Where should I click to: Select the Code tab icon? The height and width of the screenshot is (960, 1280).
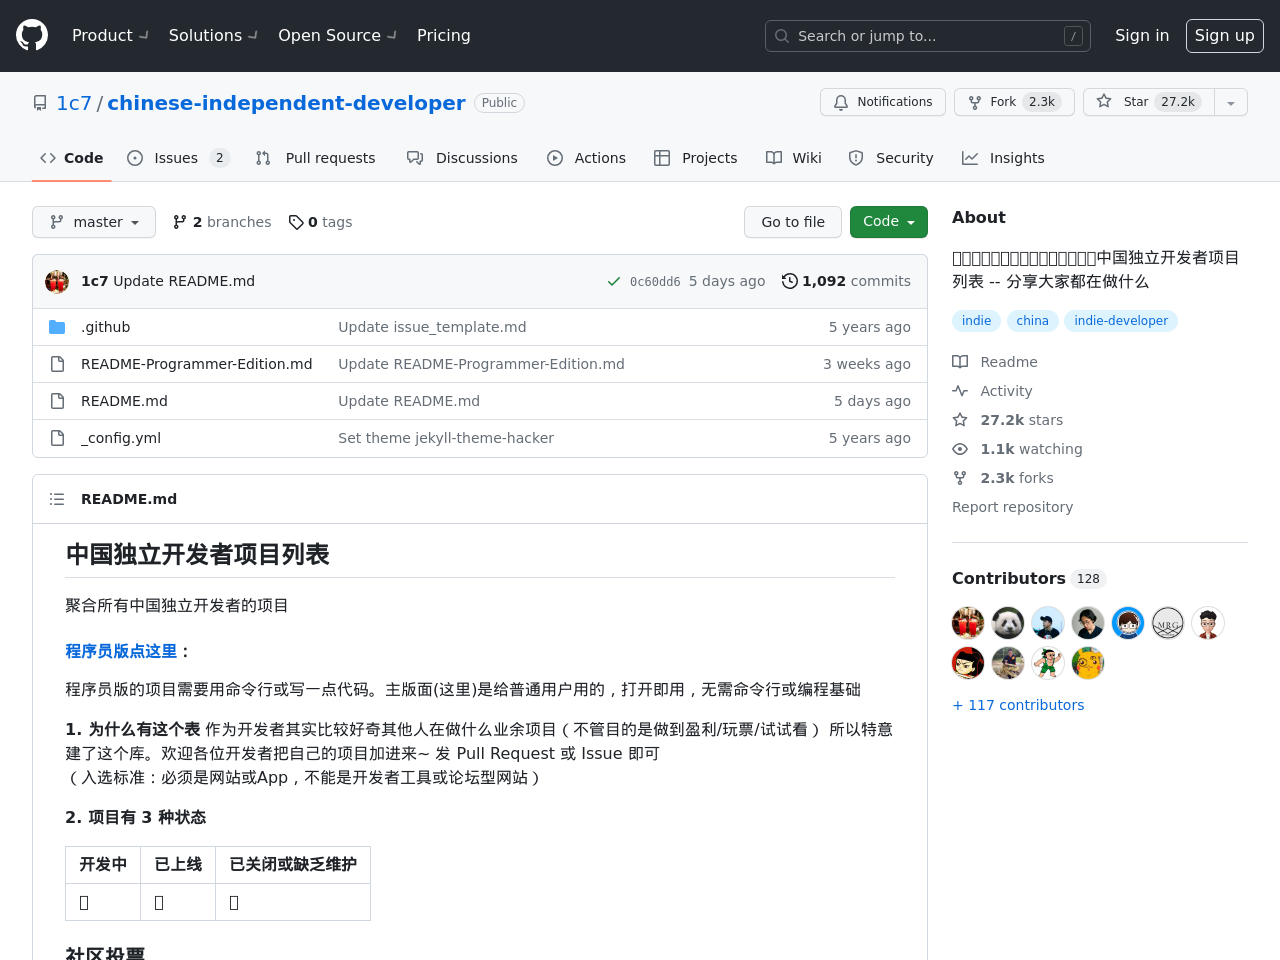pyautogui.click(x=47, y=158)
